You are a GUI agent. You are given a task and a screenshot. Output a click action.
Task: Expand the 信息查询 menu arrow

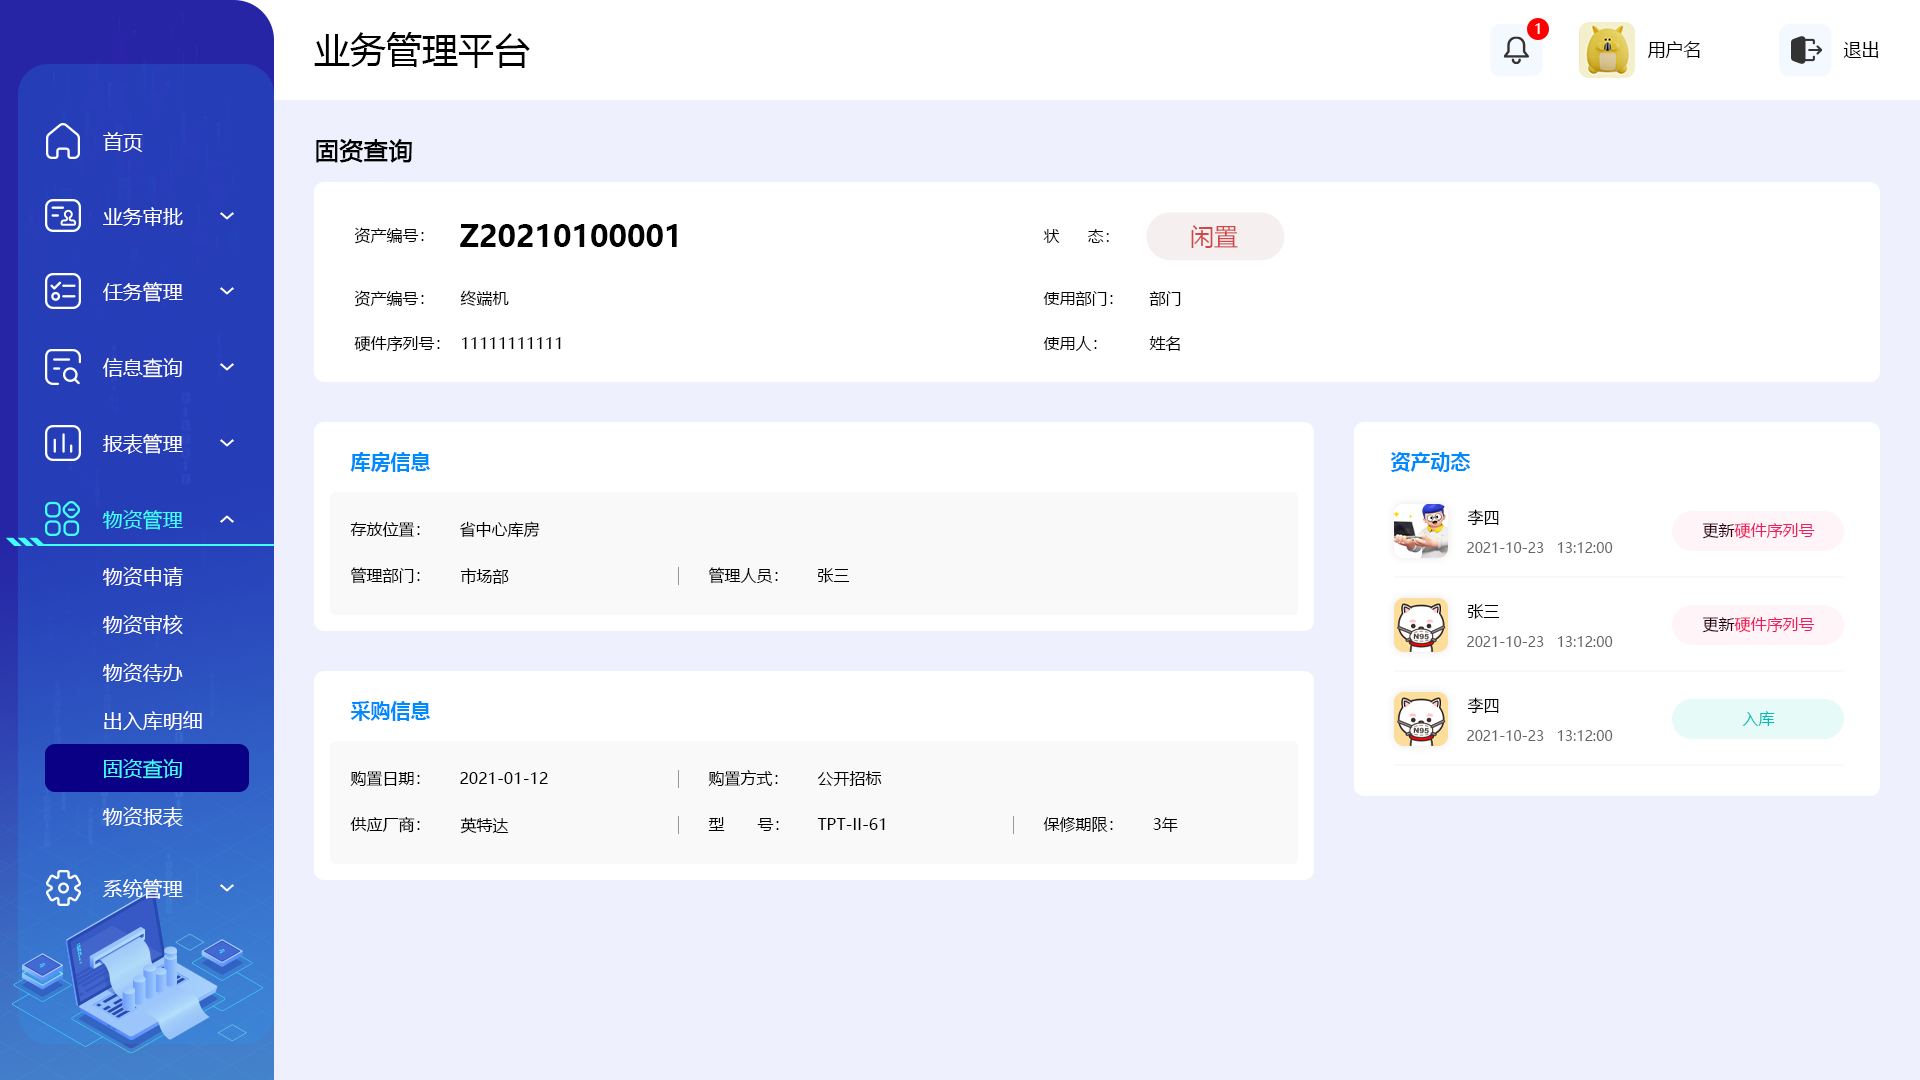click(227, 367)
